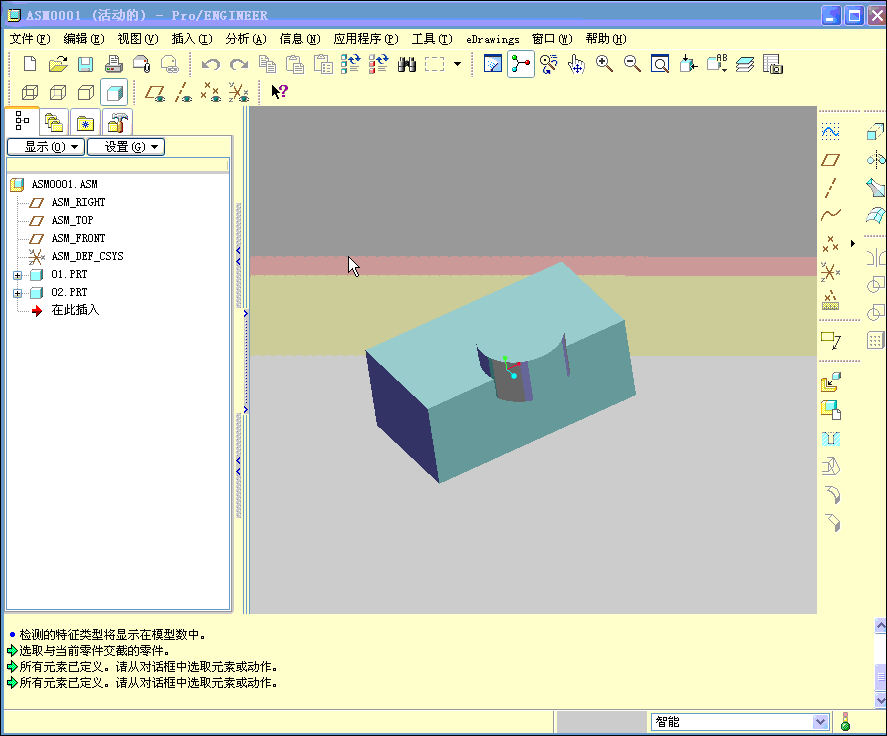Click the Paste icon

pyautogui.click(x=295, y=64)
